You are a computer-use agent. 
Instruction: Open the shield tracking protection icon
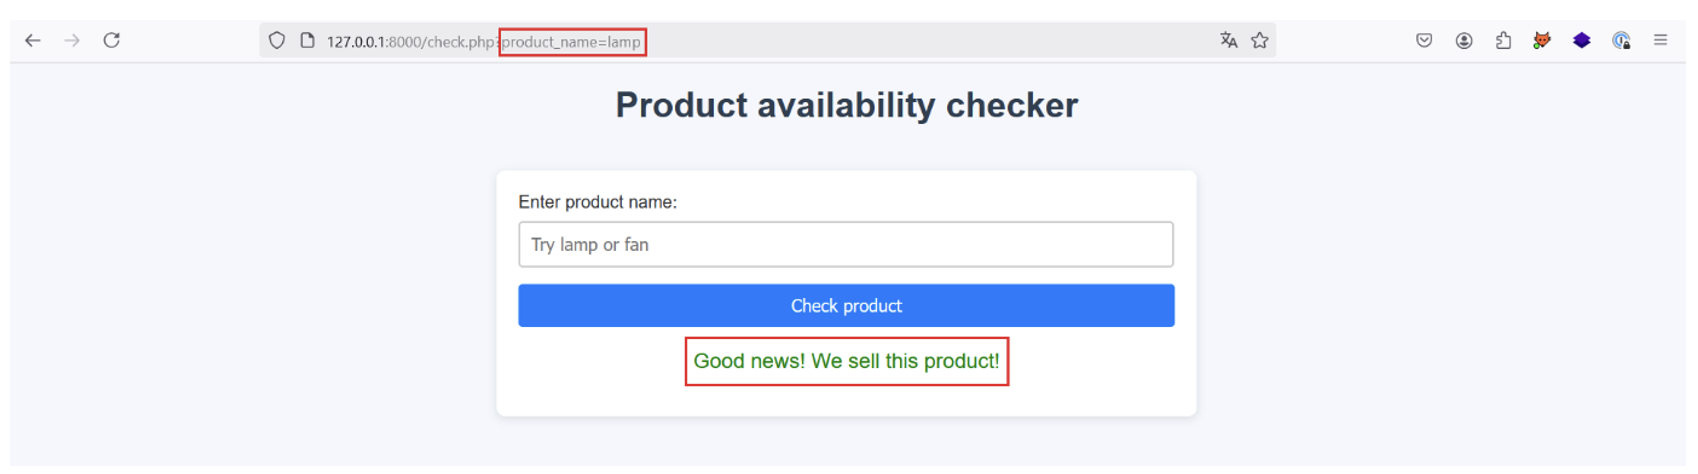[x=277, y=41]
